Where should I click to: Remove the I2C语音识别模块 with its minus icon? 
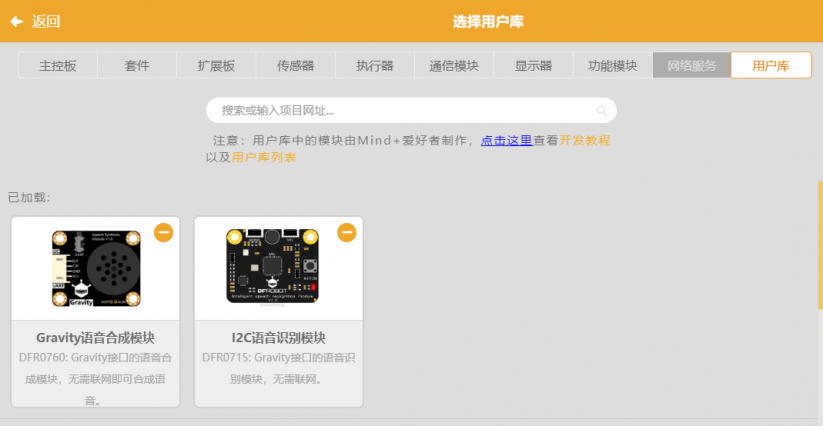point(346,232)
